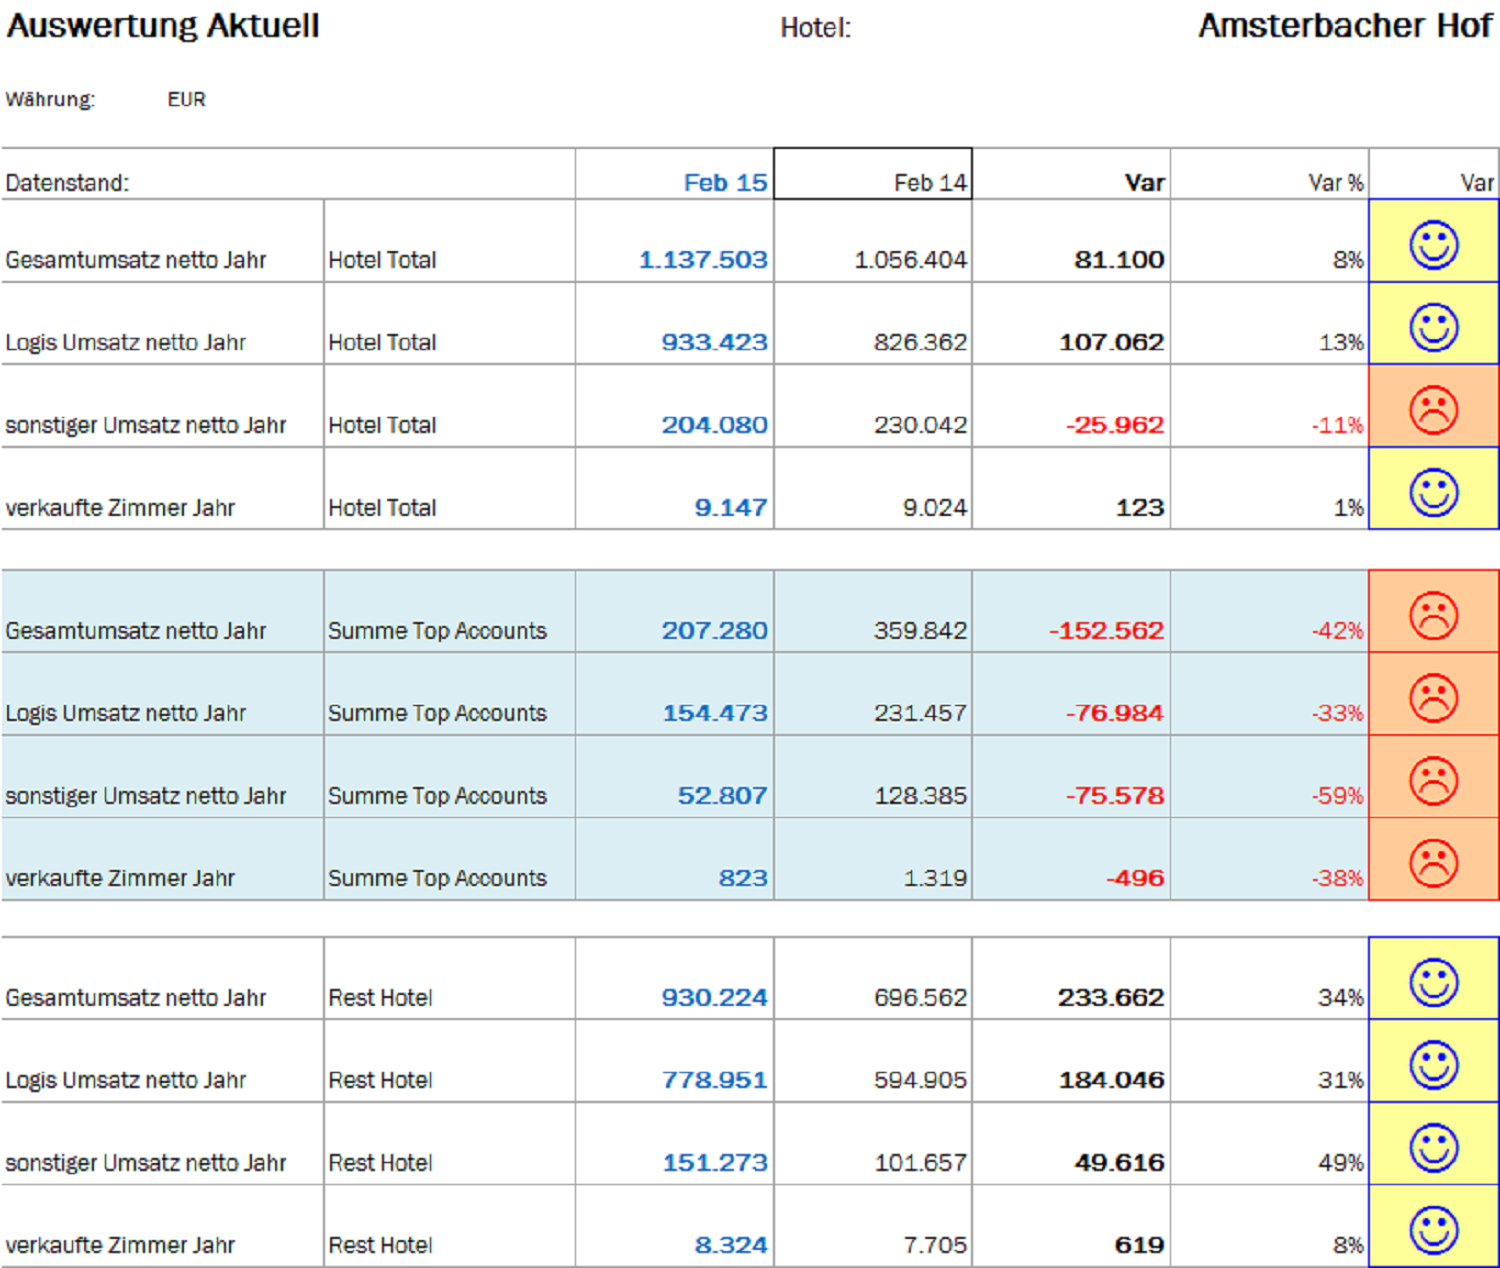The image size is (1500, 1268).
Task: Click sad face for verkaufte Zimmer Summe Top Accounts
Action: pos(1434,863)
